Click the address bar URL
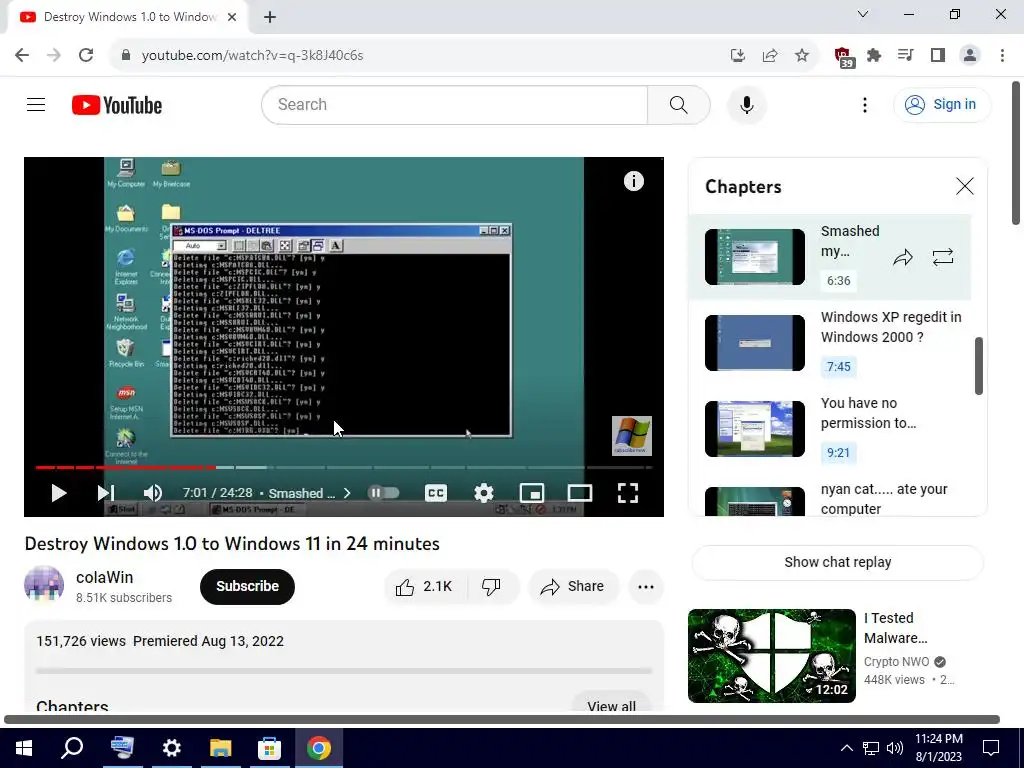 tap(252, 56)
